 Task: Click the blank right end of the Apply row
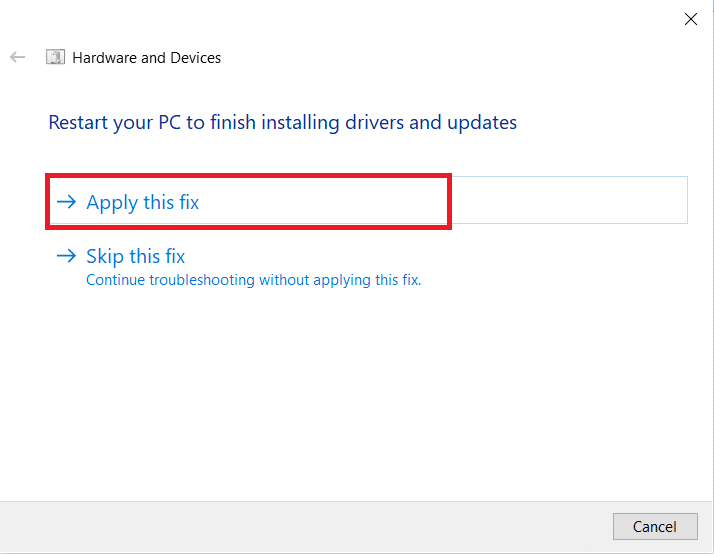tap(570, 200)
